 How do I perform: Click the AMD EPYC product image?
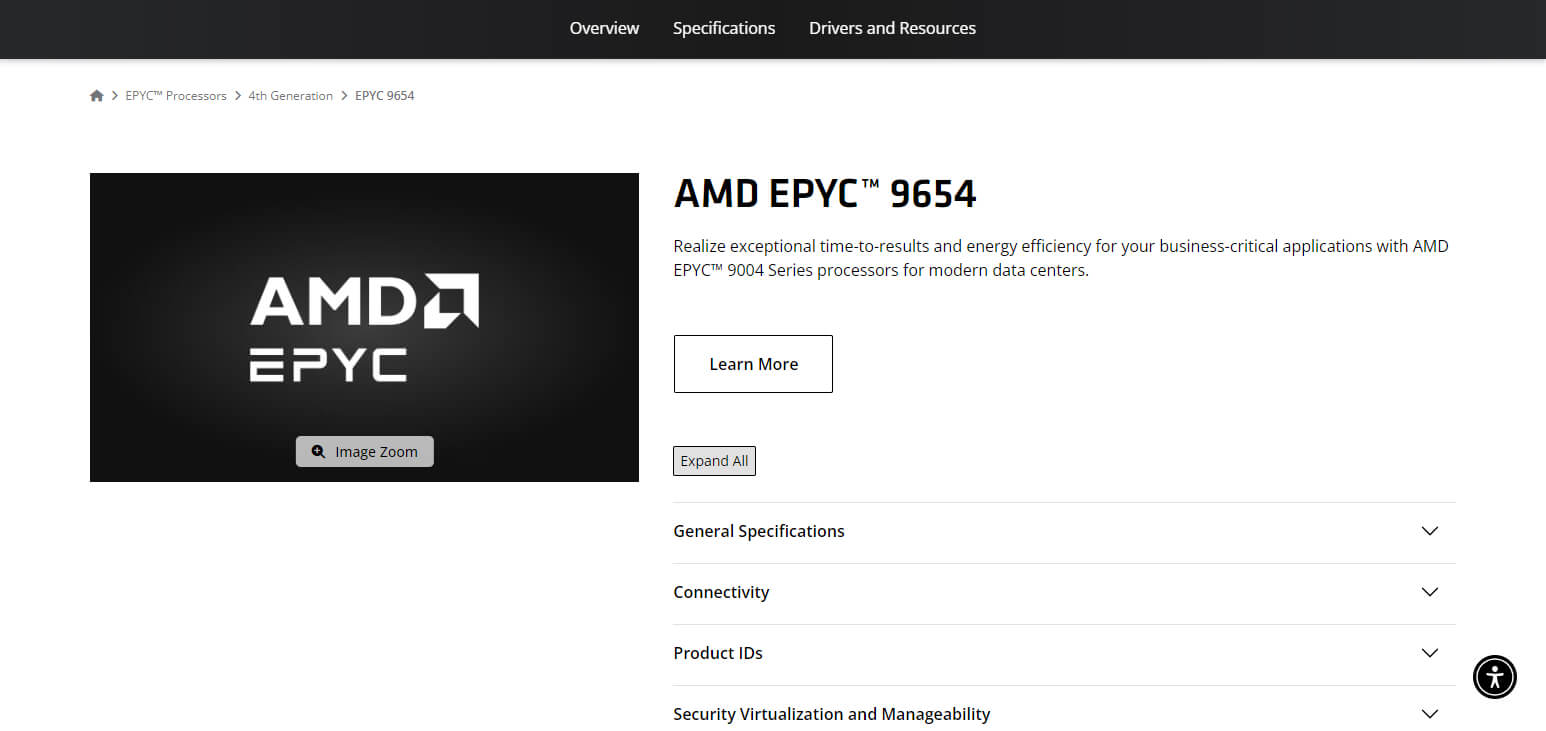pos(364,327)
